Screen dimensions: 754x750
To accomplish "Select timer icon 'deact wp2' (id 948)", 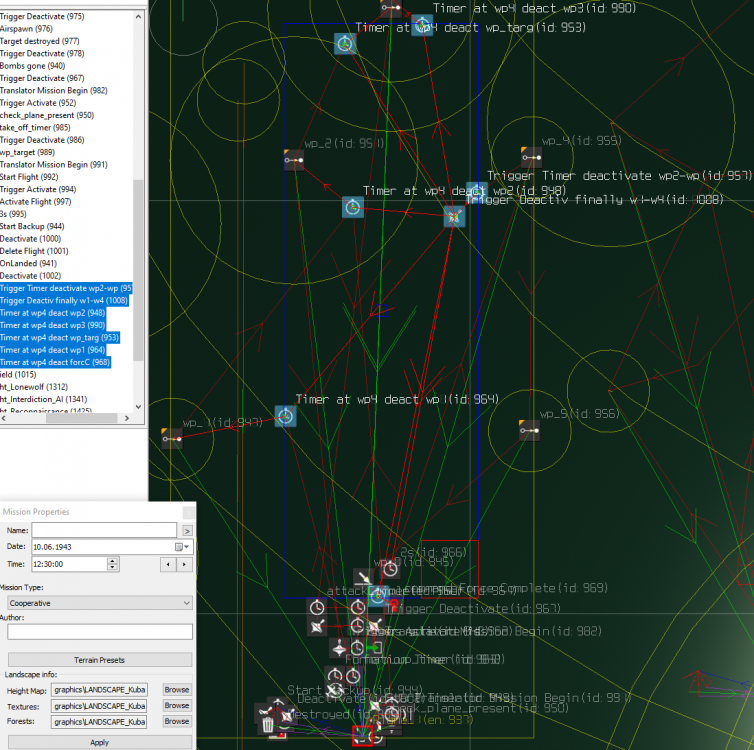I will point(352,207).
